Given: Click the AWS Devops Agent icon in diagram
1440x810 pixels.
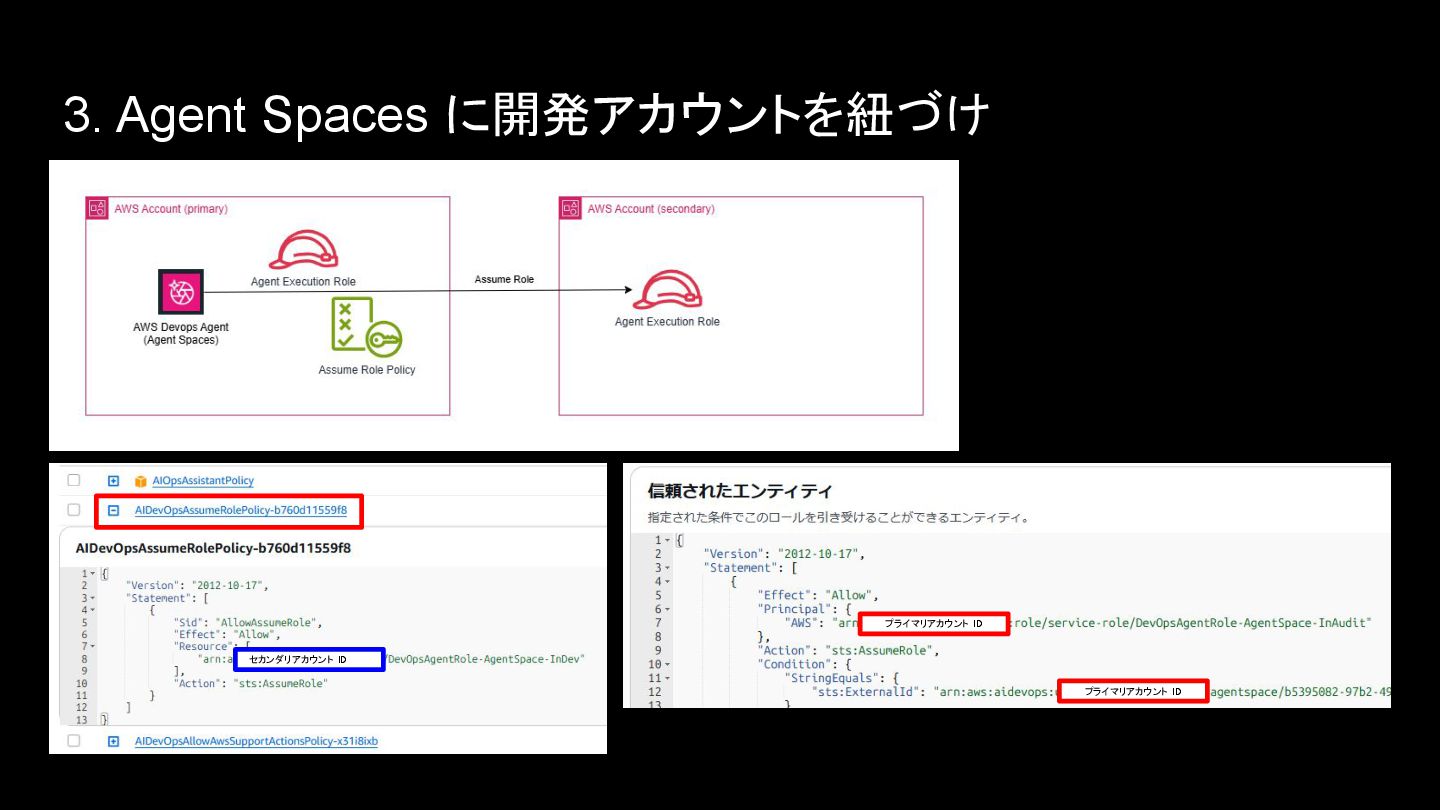Looking at the screenshot, I should [x=182, y=292].
